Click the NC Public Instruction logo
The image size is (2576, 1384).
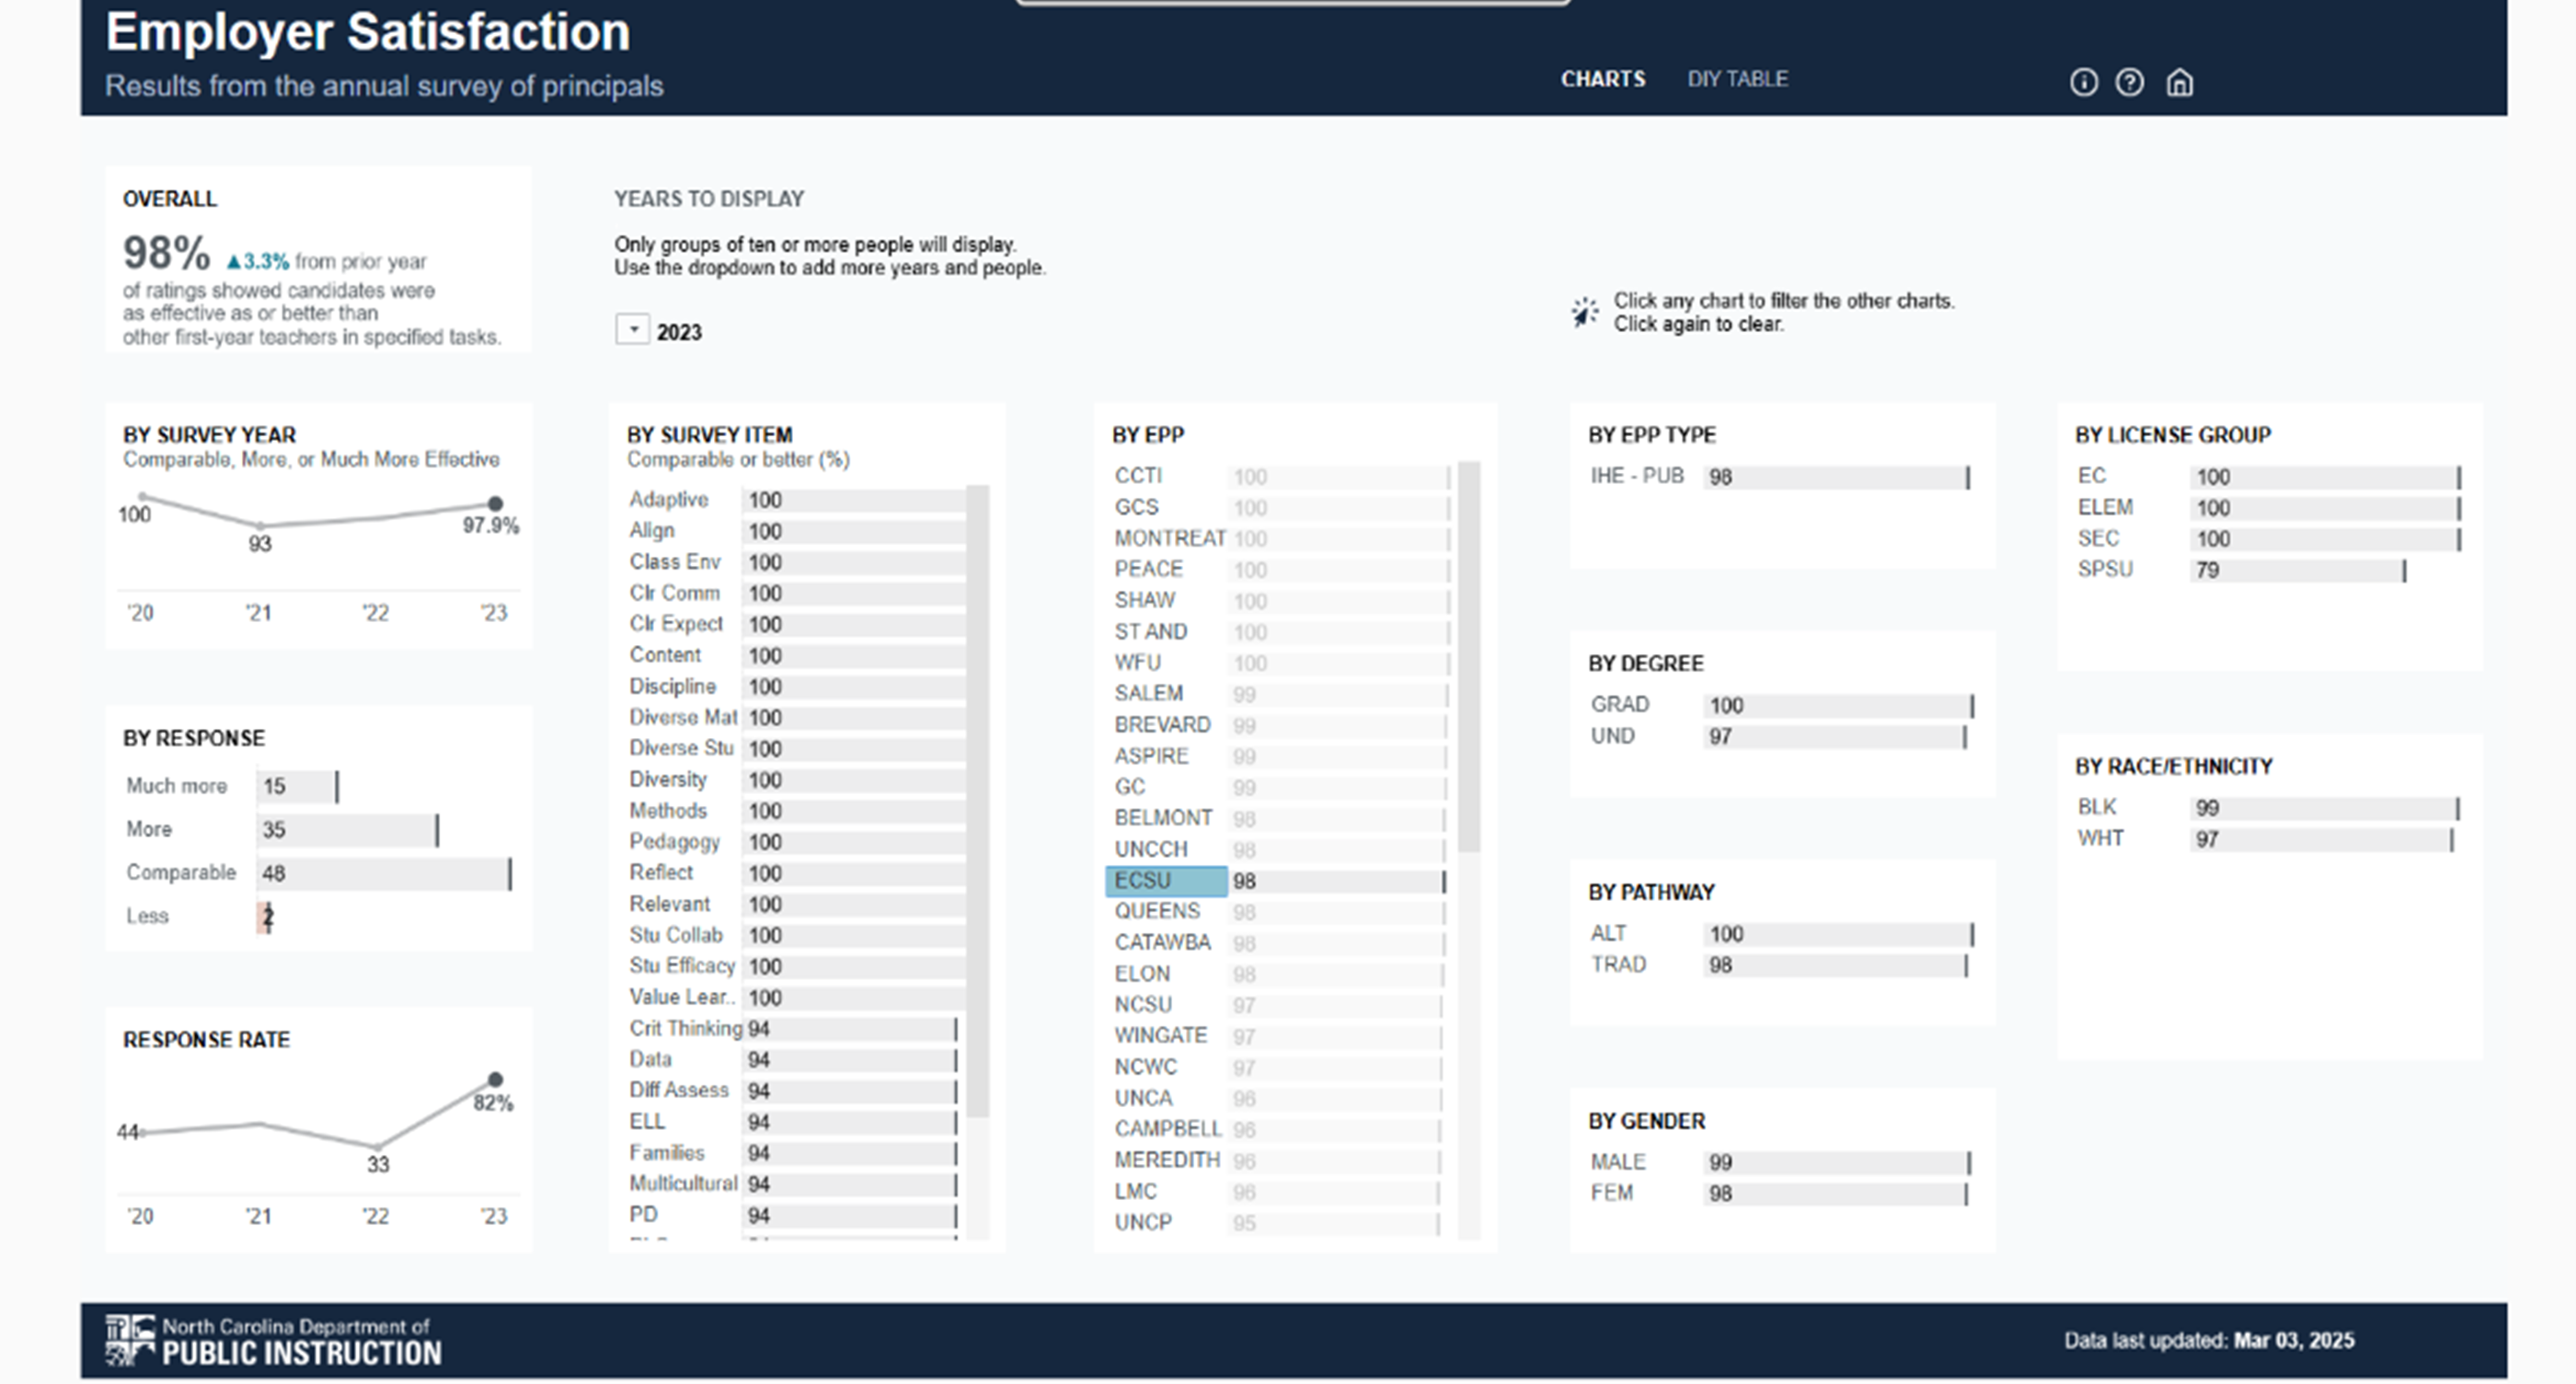pyautogui.click(x=272, y=1340)
